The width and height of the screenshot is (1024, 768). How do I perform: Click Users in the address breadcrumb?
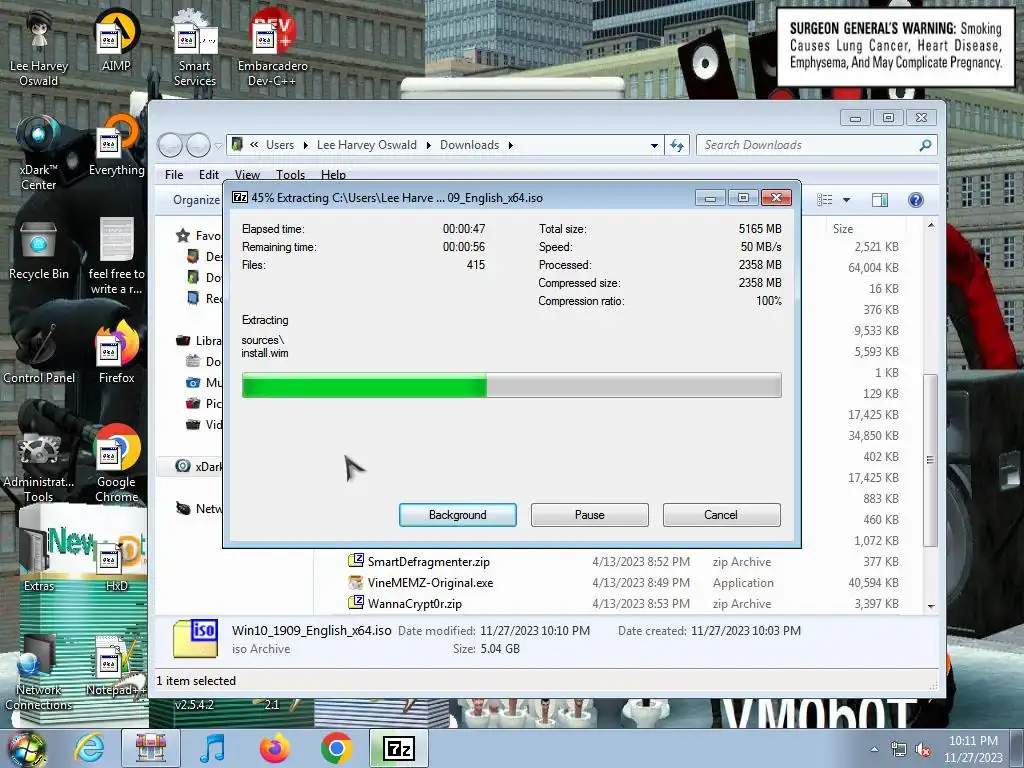tap(280, 145)
